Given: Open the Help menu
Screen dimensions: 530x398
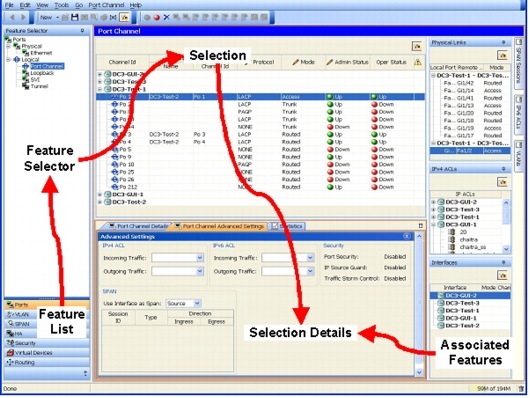Looking at the screenshot, I should (136, 5).
